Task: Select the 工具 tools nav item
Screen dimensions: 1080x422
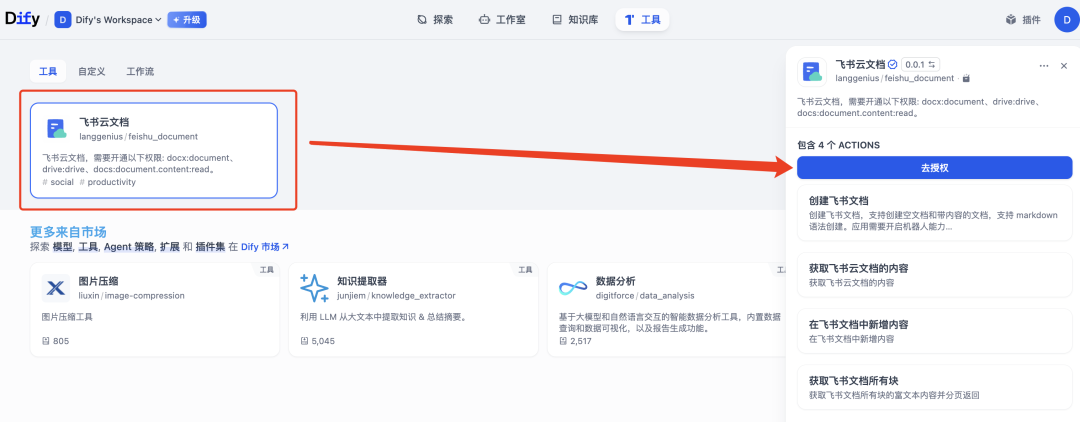Action: pyautogui.click(x=642, y=20)
